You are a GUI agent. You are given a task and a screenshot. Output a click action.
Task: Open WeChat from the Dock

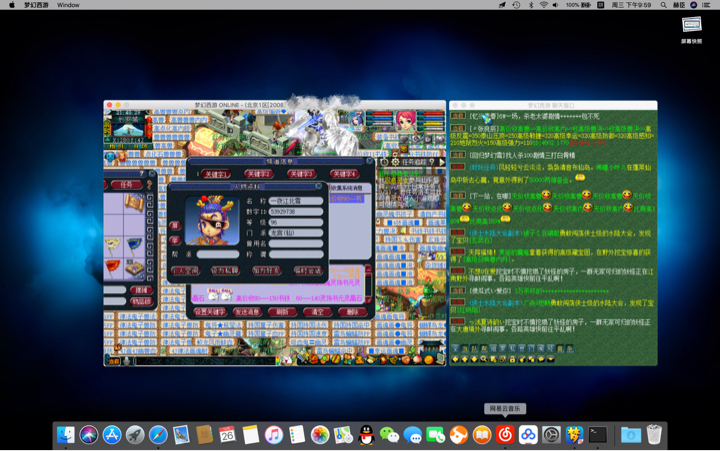coord(389,434)
